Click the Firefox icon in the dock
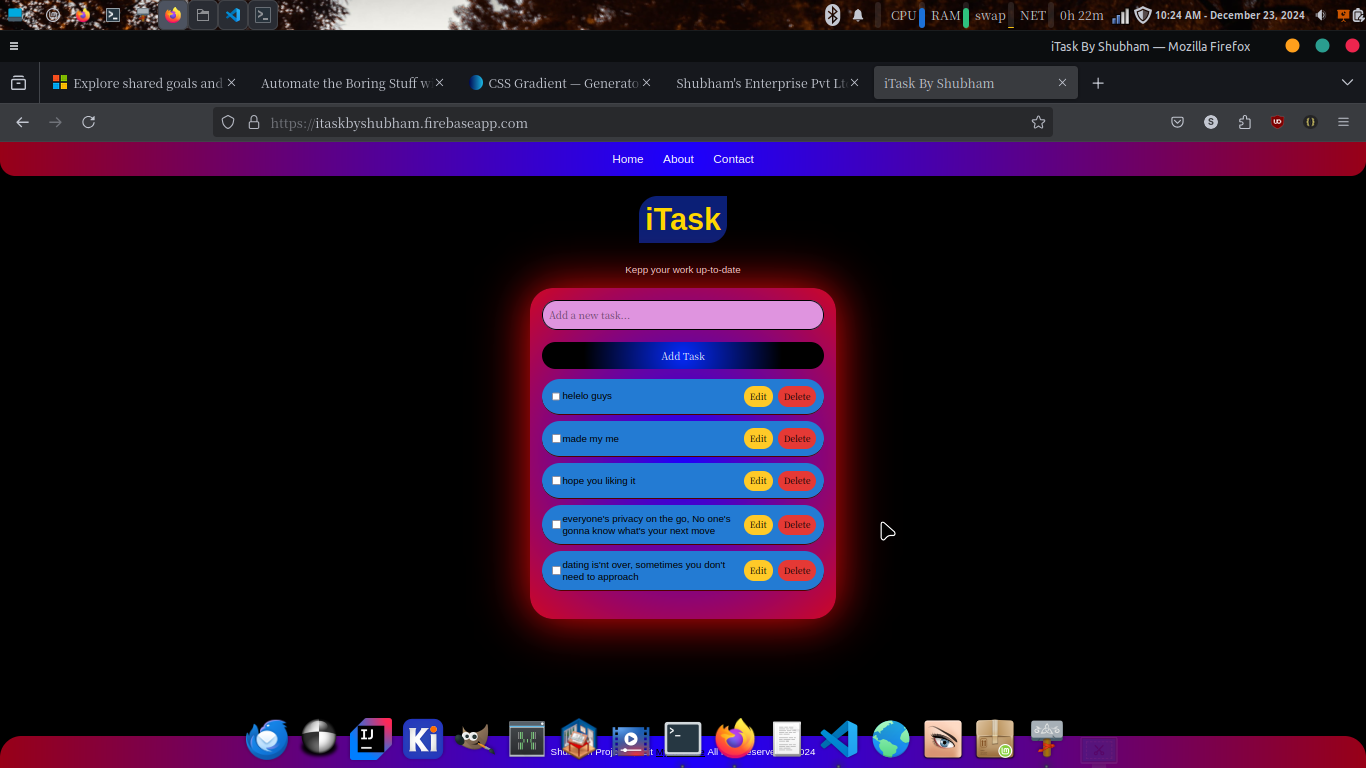This screenshot has width=1366, height=768. [x=735, y=740]
